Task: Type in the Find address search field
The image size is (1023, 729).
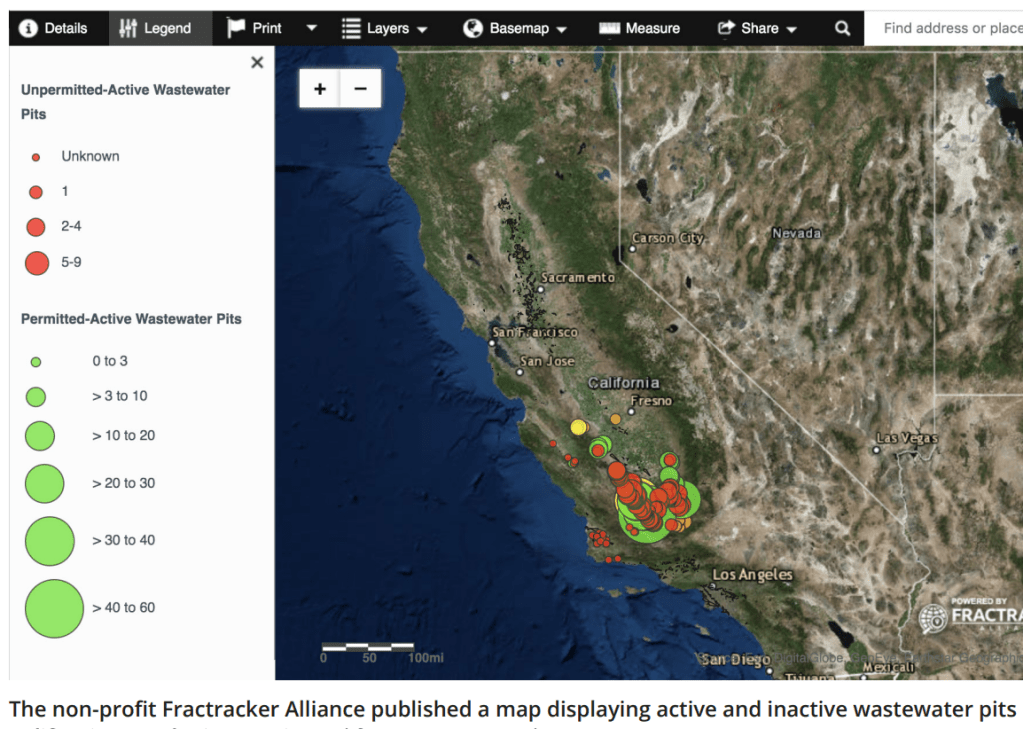Action: 950,28
